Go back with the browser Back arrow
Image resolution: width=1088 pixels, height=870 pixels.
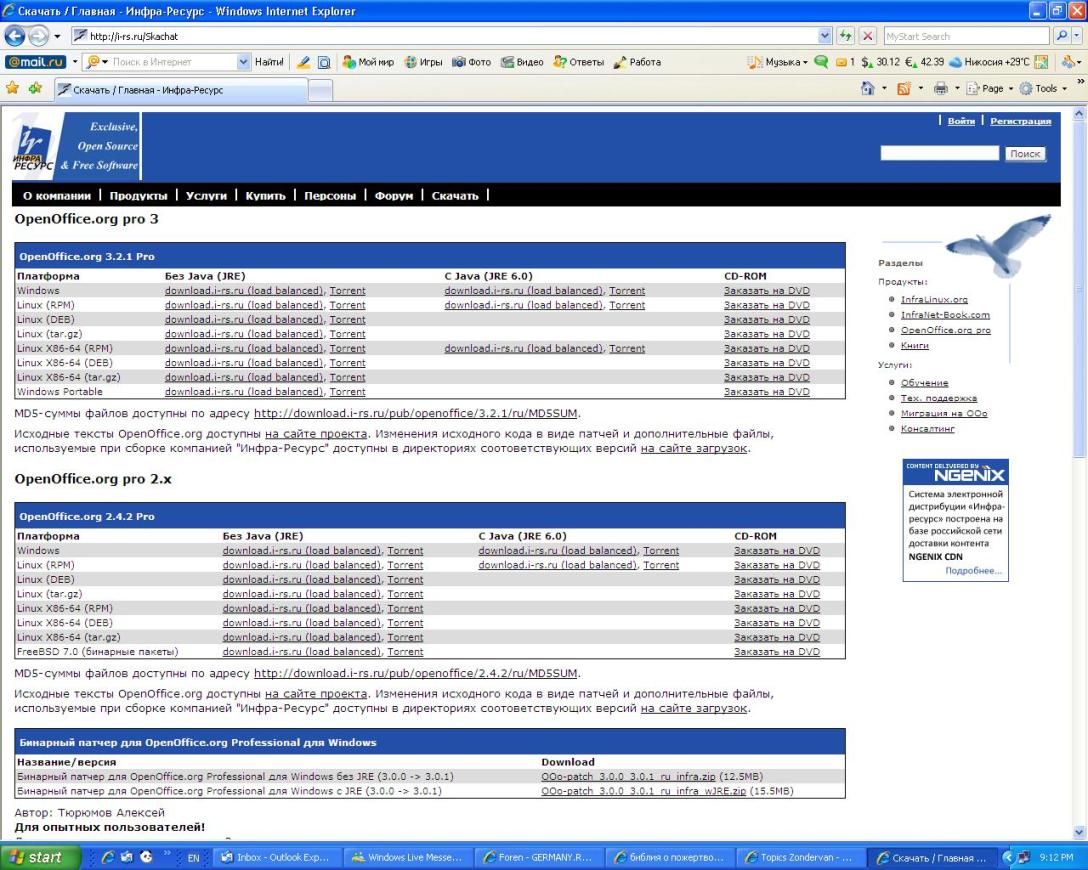point(15,35)
